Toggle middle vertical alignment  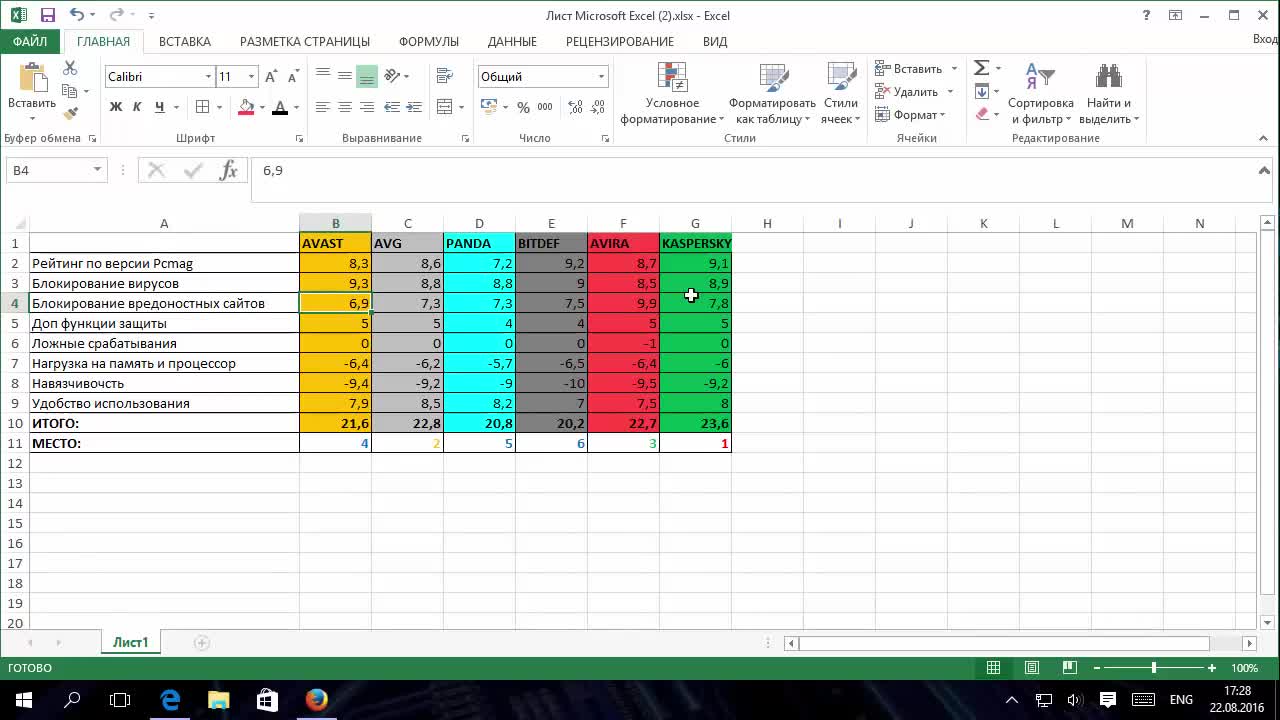coord(345,76)
